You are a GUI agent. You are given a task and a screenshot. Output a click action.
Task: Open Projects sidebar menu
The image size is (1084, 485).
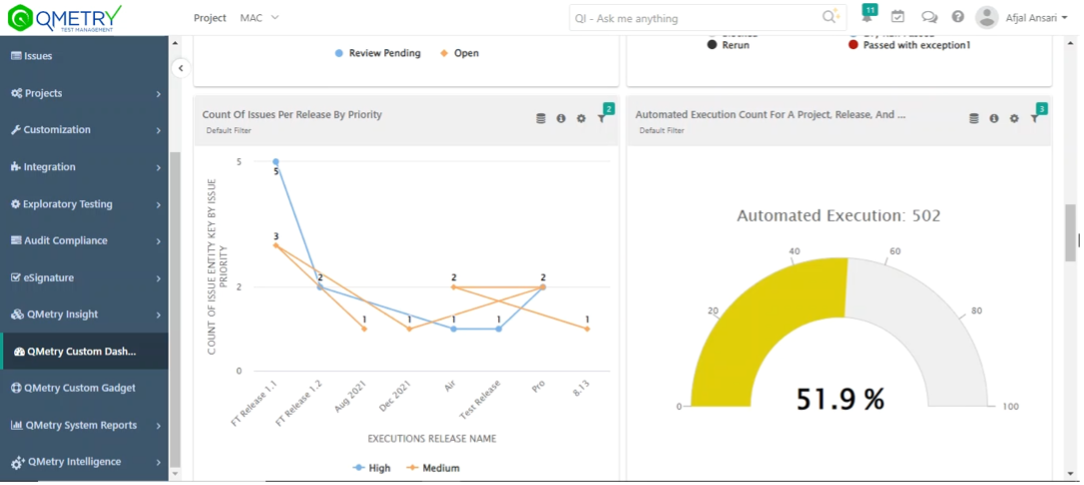tap(84, 93)
